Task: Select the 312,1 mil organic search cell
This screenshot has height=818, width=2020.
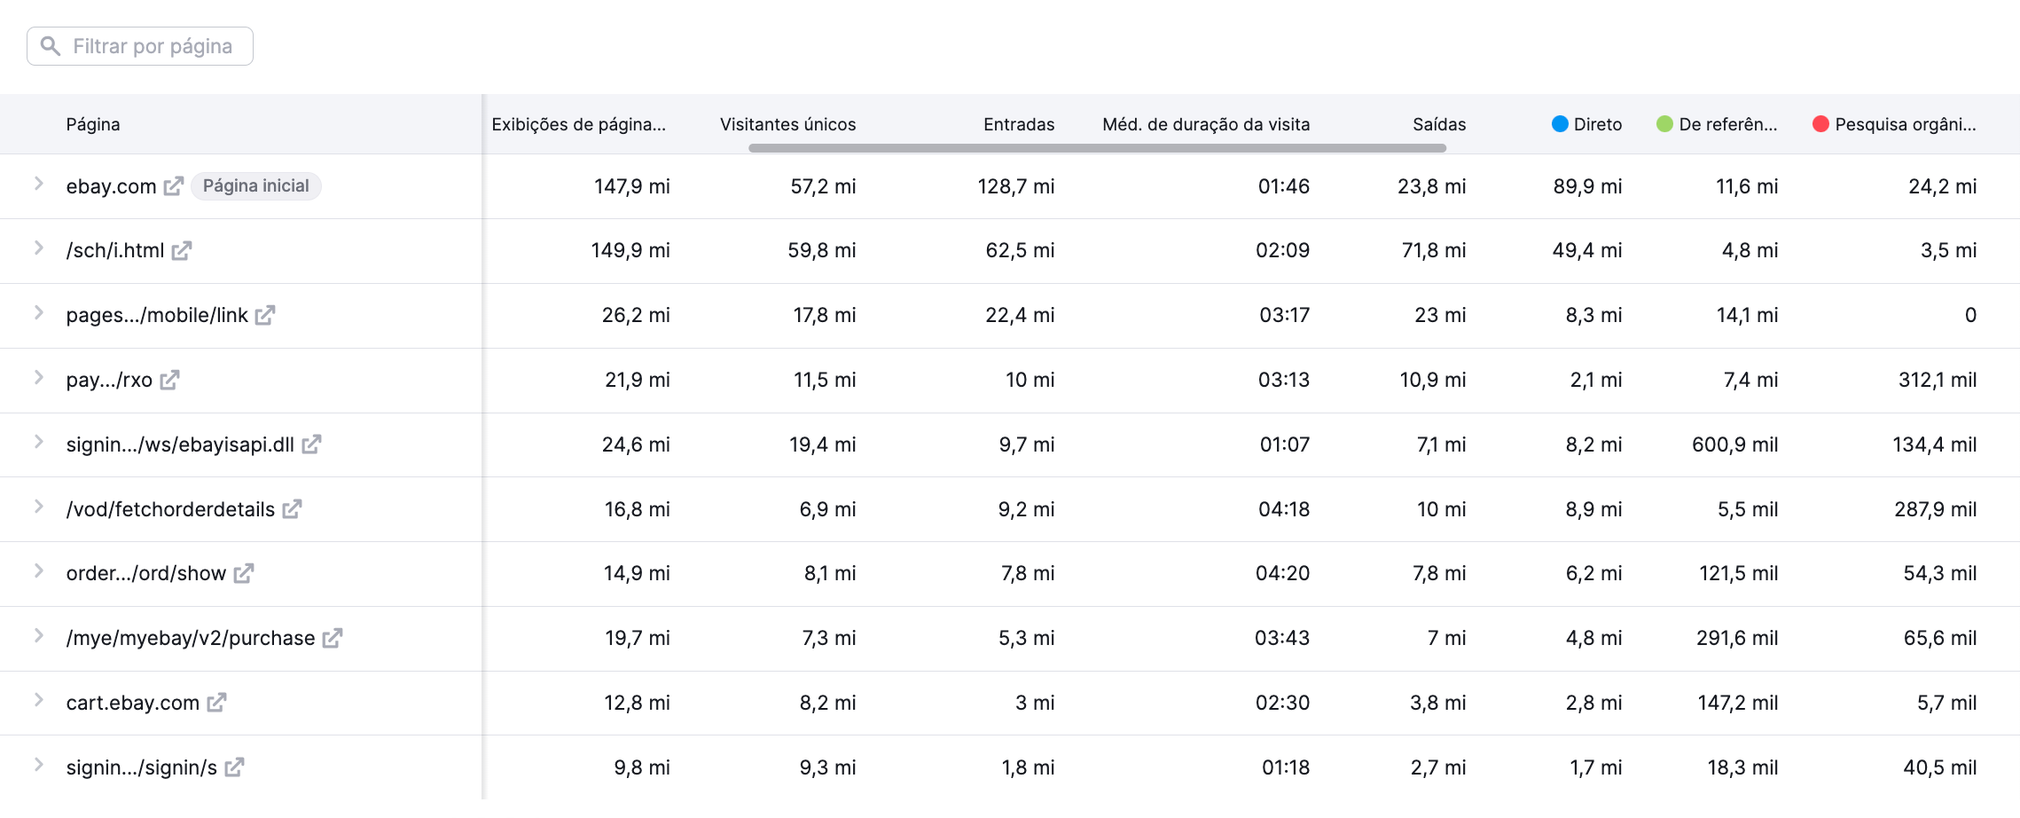Action: click(1938, 380)
